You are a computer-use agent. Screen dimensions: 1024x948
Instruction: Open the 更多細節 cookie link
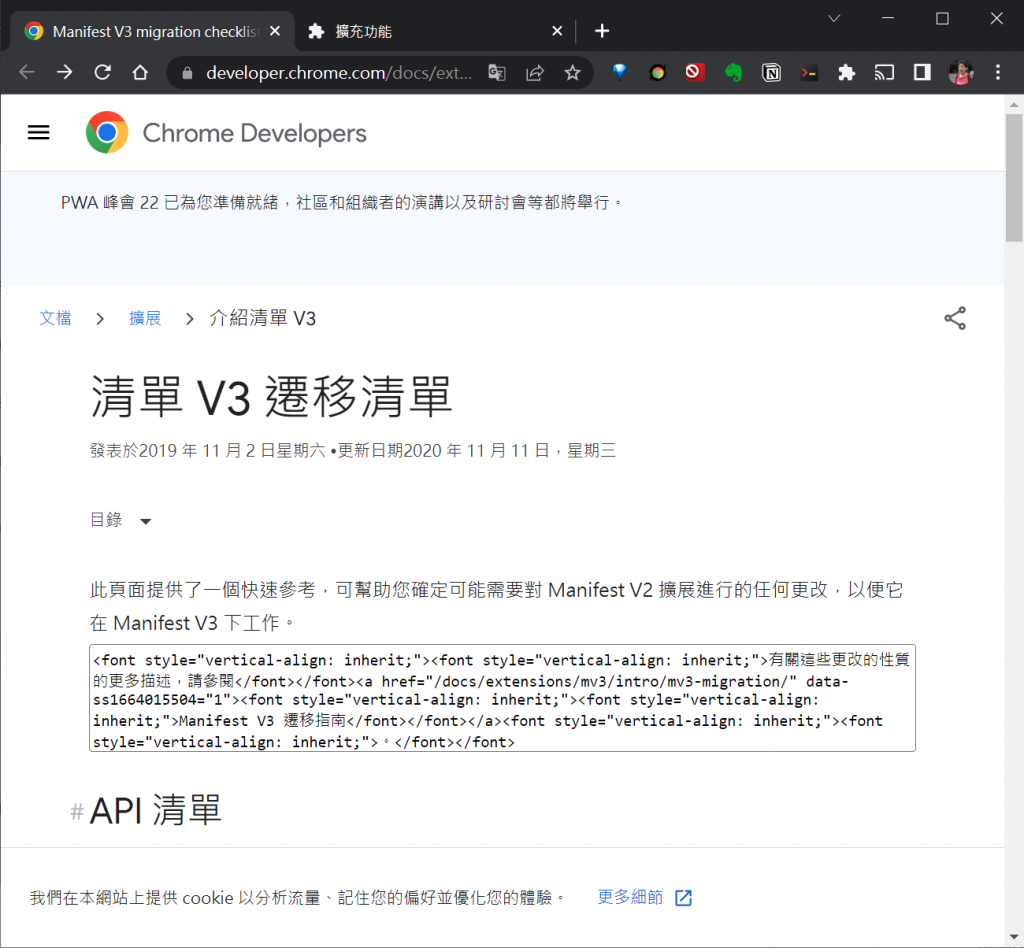tap(645, 897)
